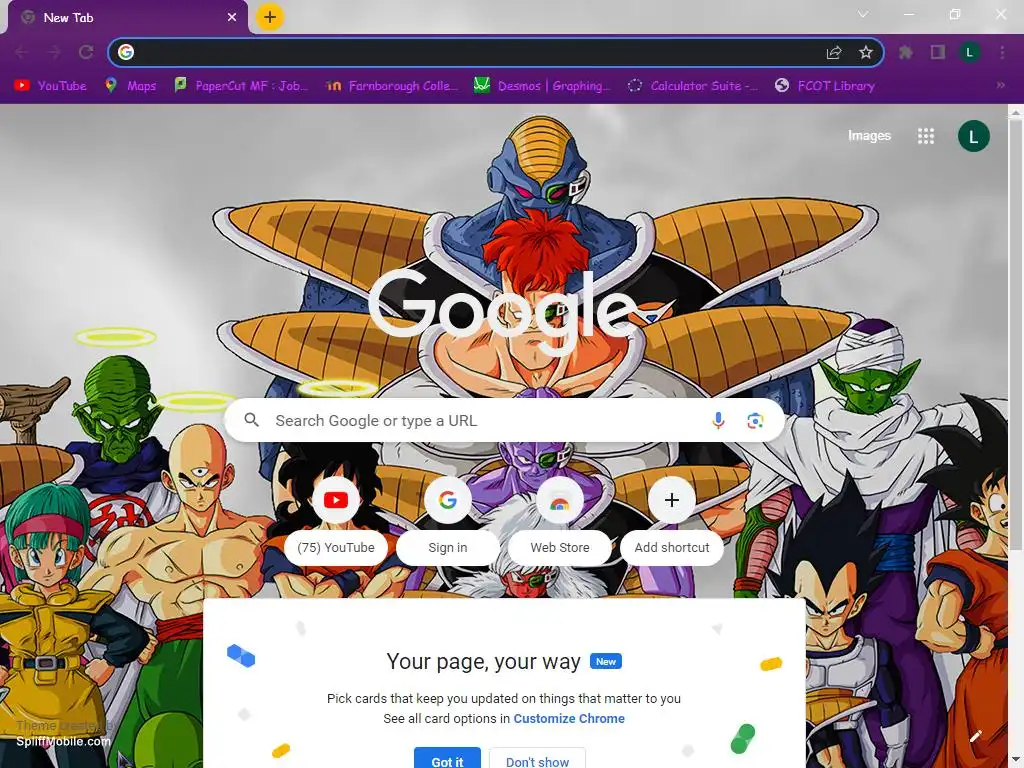1024x768 pixels.
Task: Open the (75) YouTube shortcut
Action: 336,522
